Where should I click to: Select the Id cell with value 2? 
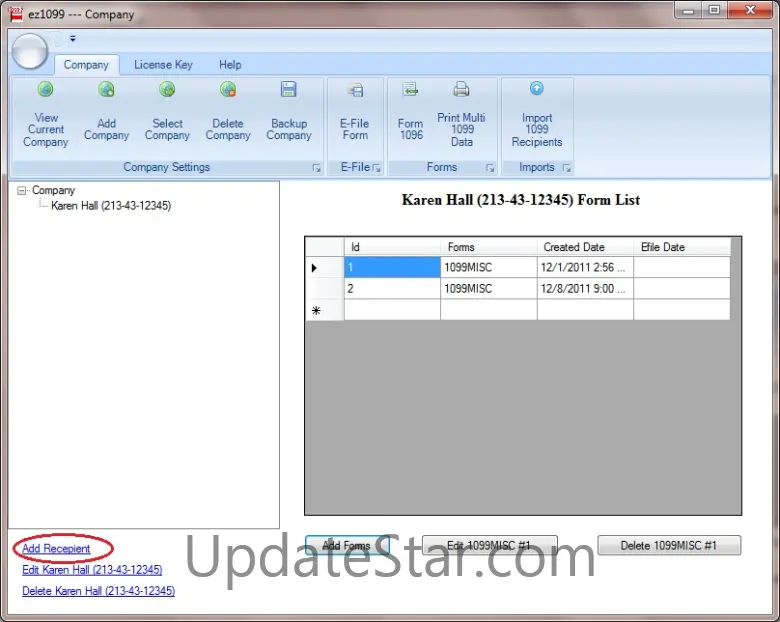click(x=392, y=289)
